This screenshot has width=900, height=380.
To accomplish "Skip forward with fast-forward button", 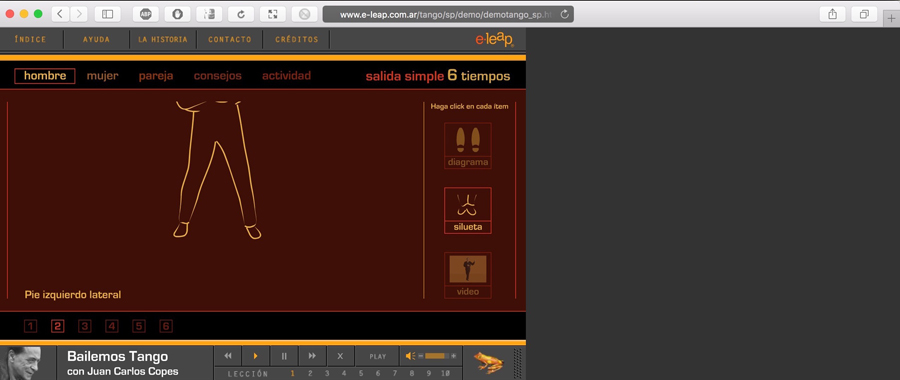I will pos(312,356).
